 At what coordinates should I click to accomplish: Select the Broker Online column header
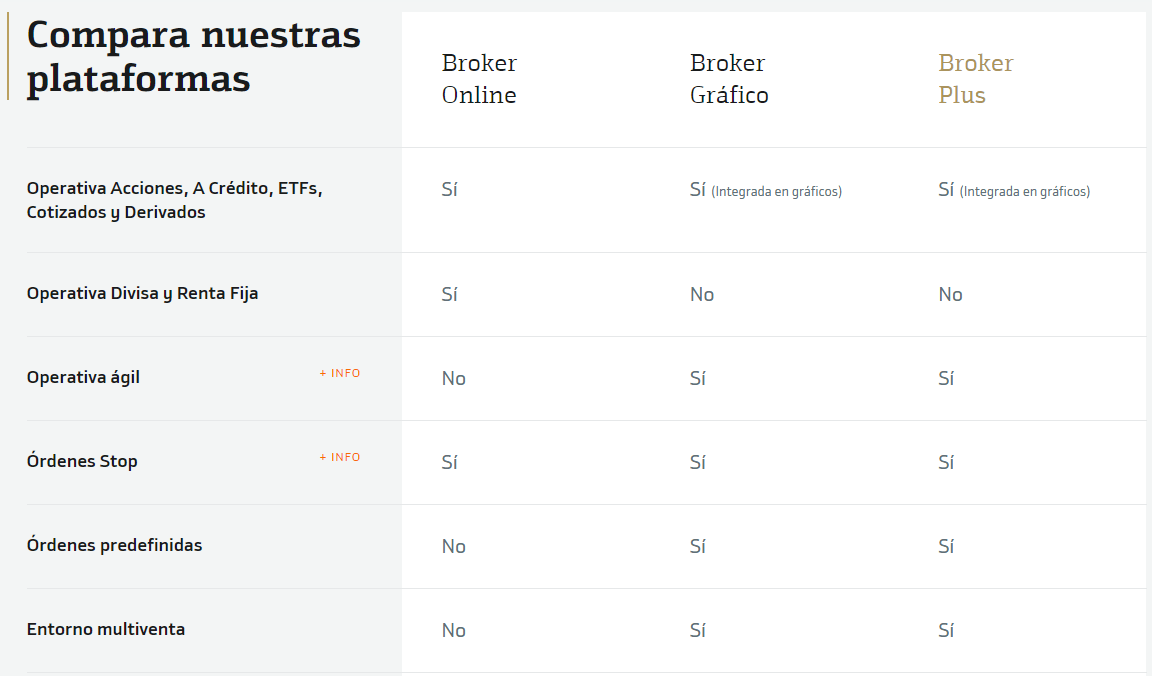point(478,79)
